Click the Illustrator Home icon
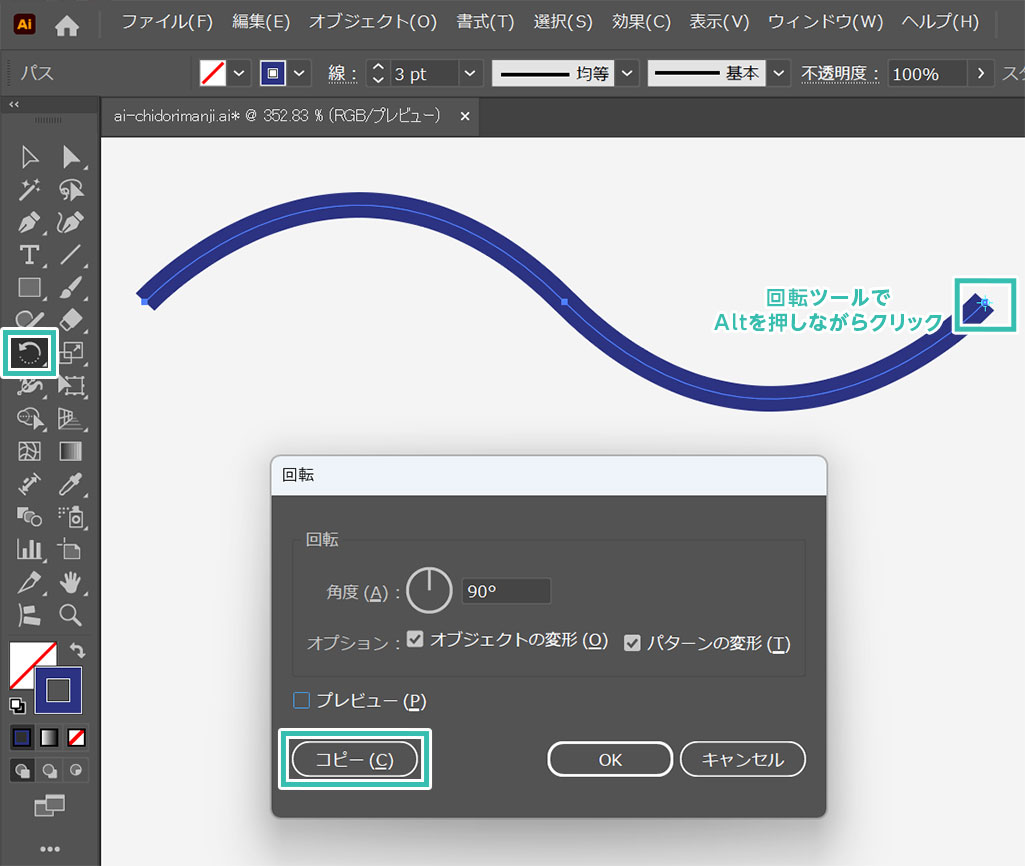This screenshot has height=866, width=1025. click(x=67, y=25)
